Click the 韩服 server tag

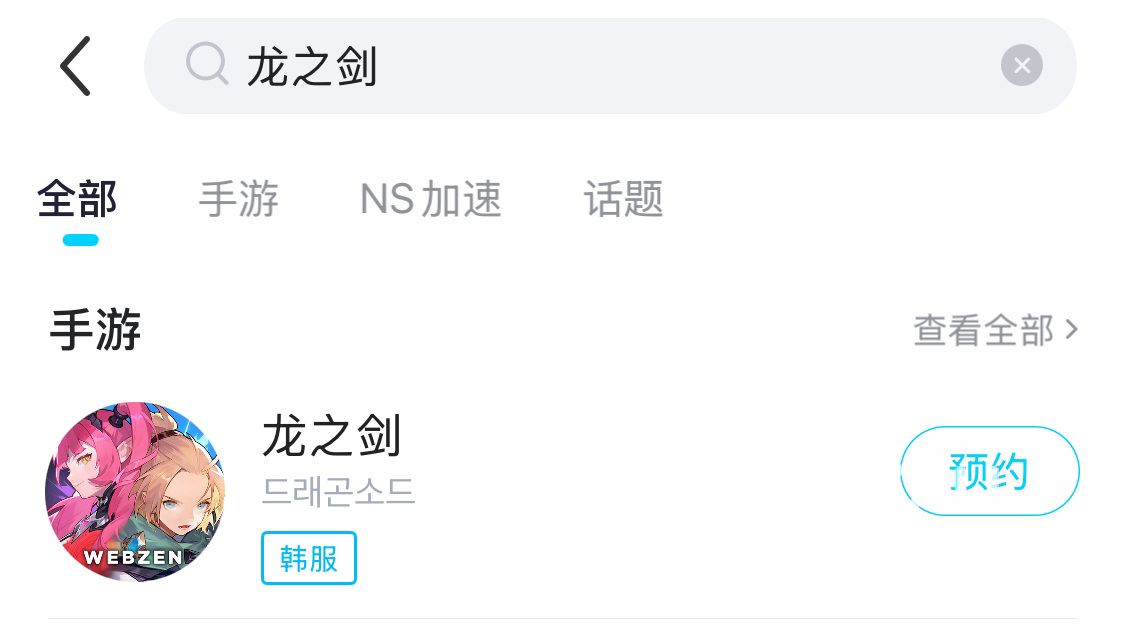[309, 558]
